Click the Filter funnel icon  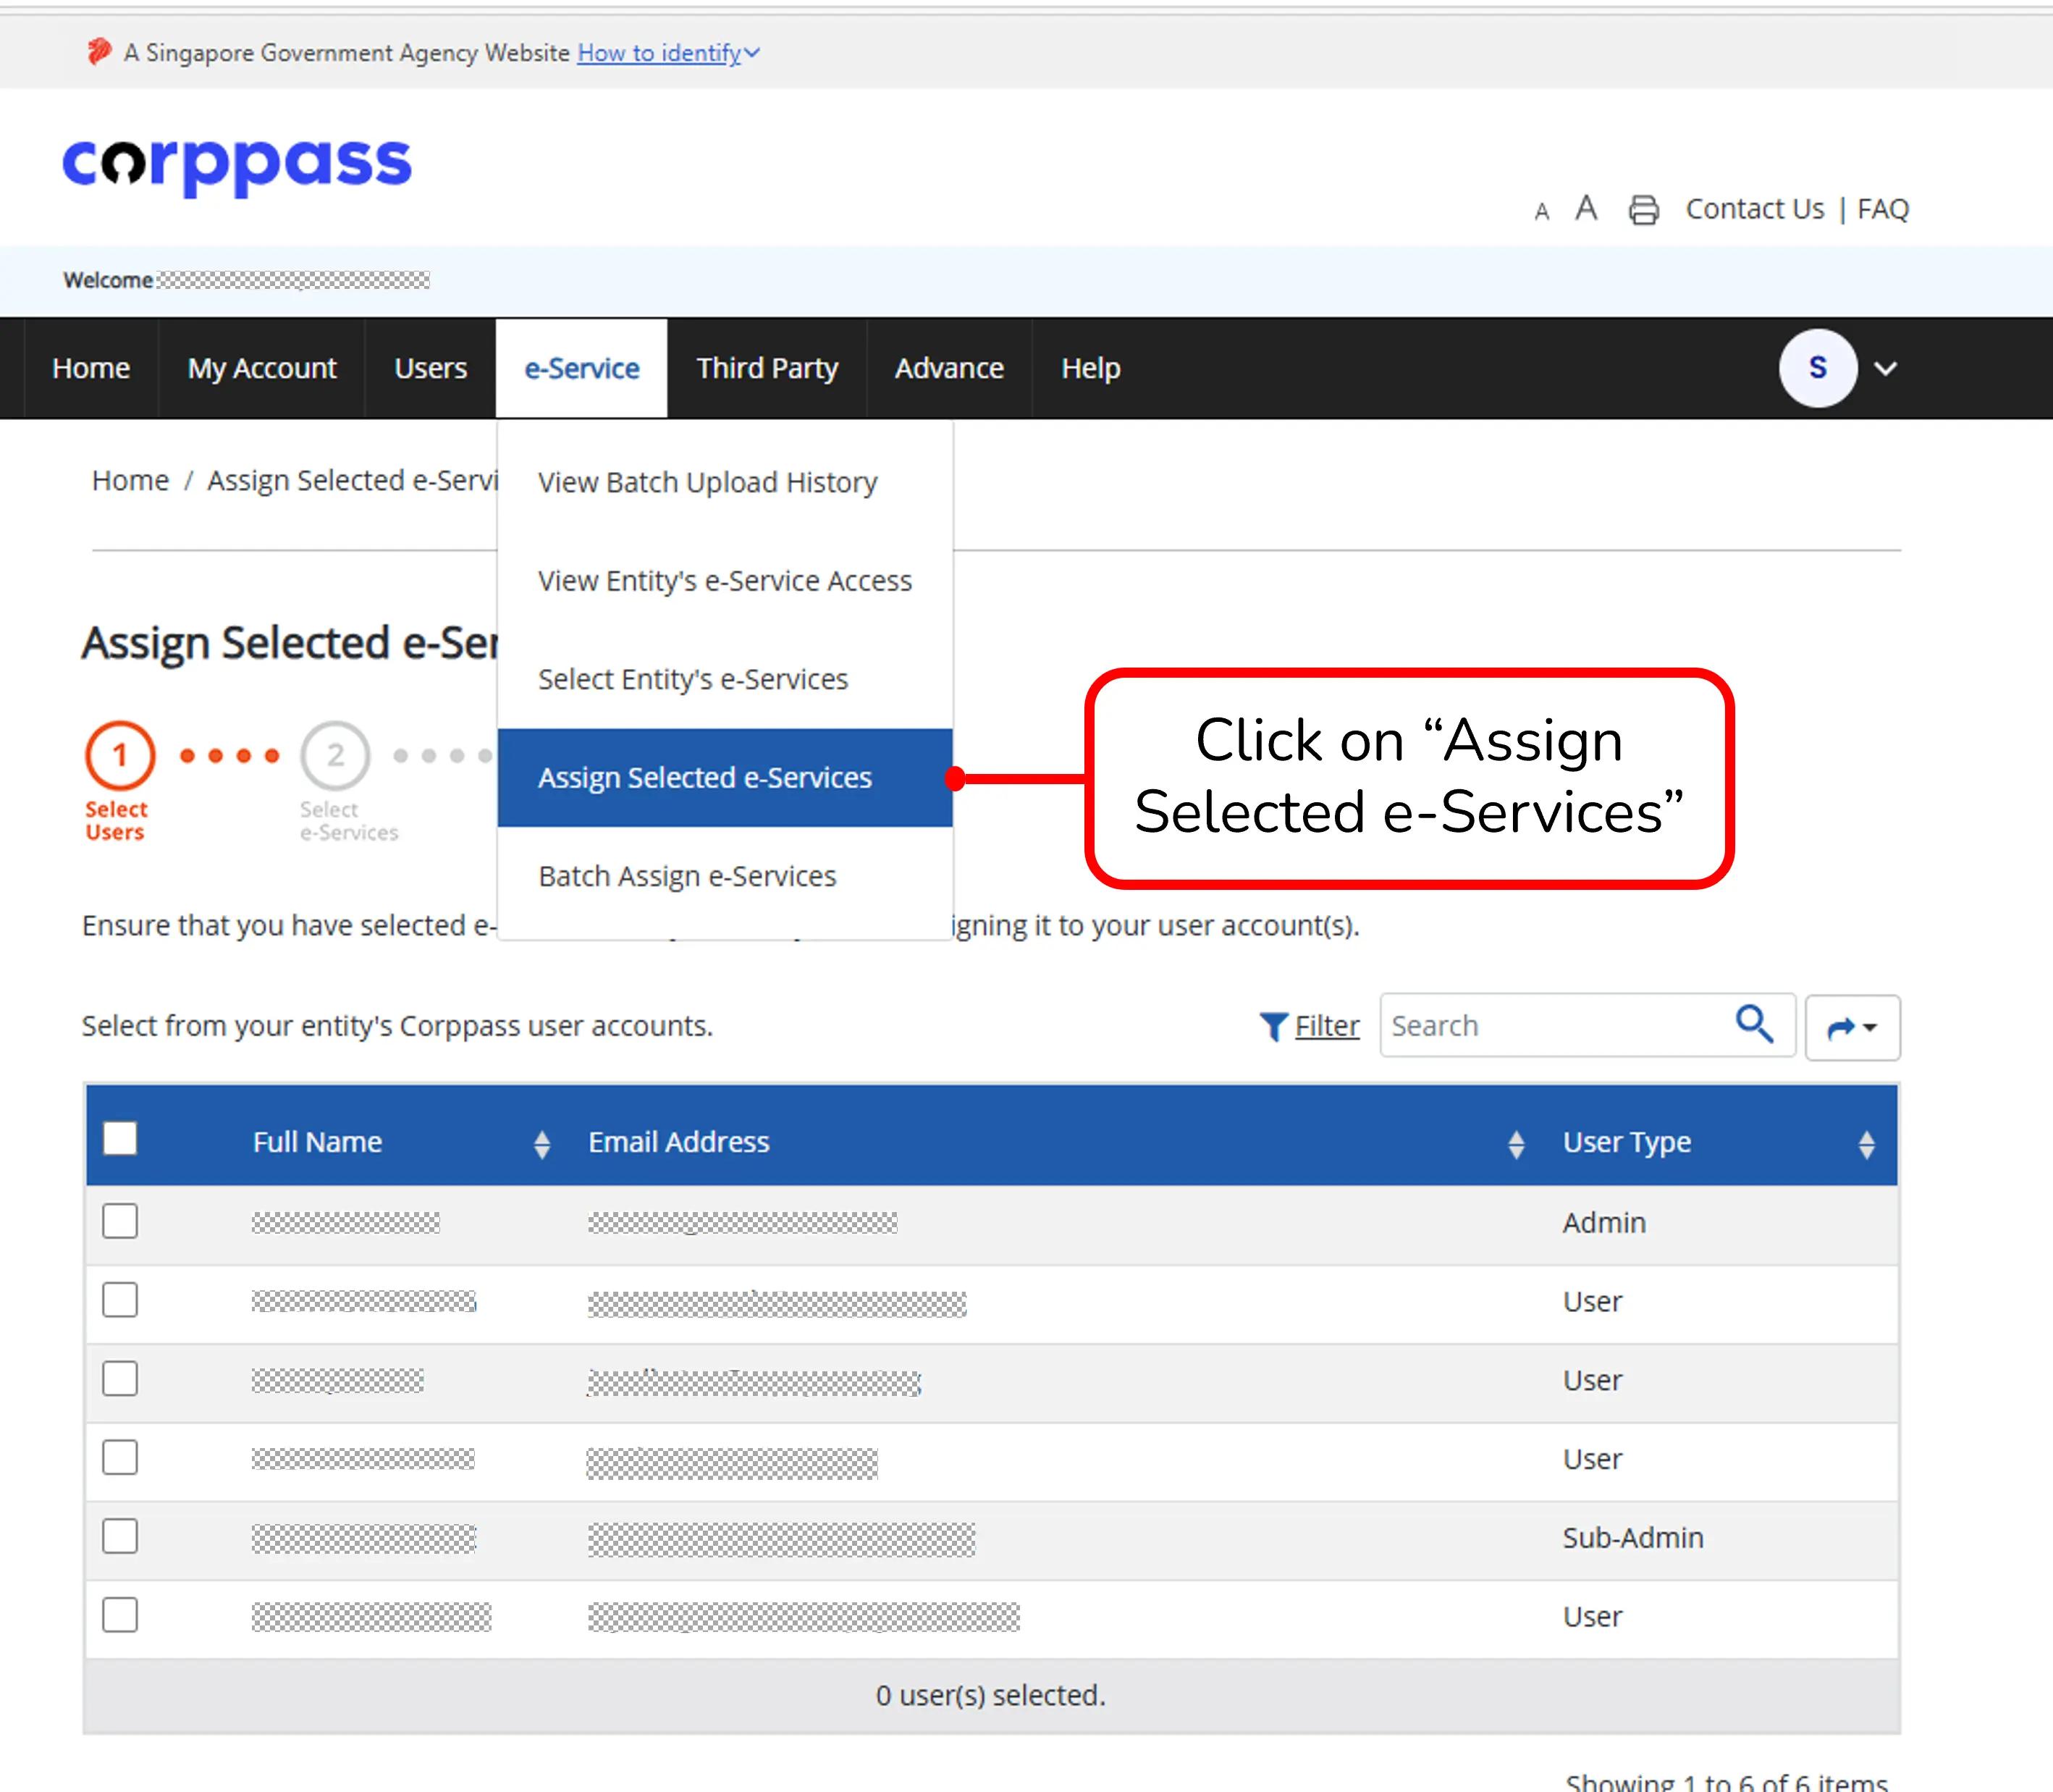point(1273,1026)
